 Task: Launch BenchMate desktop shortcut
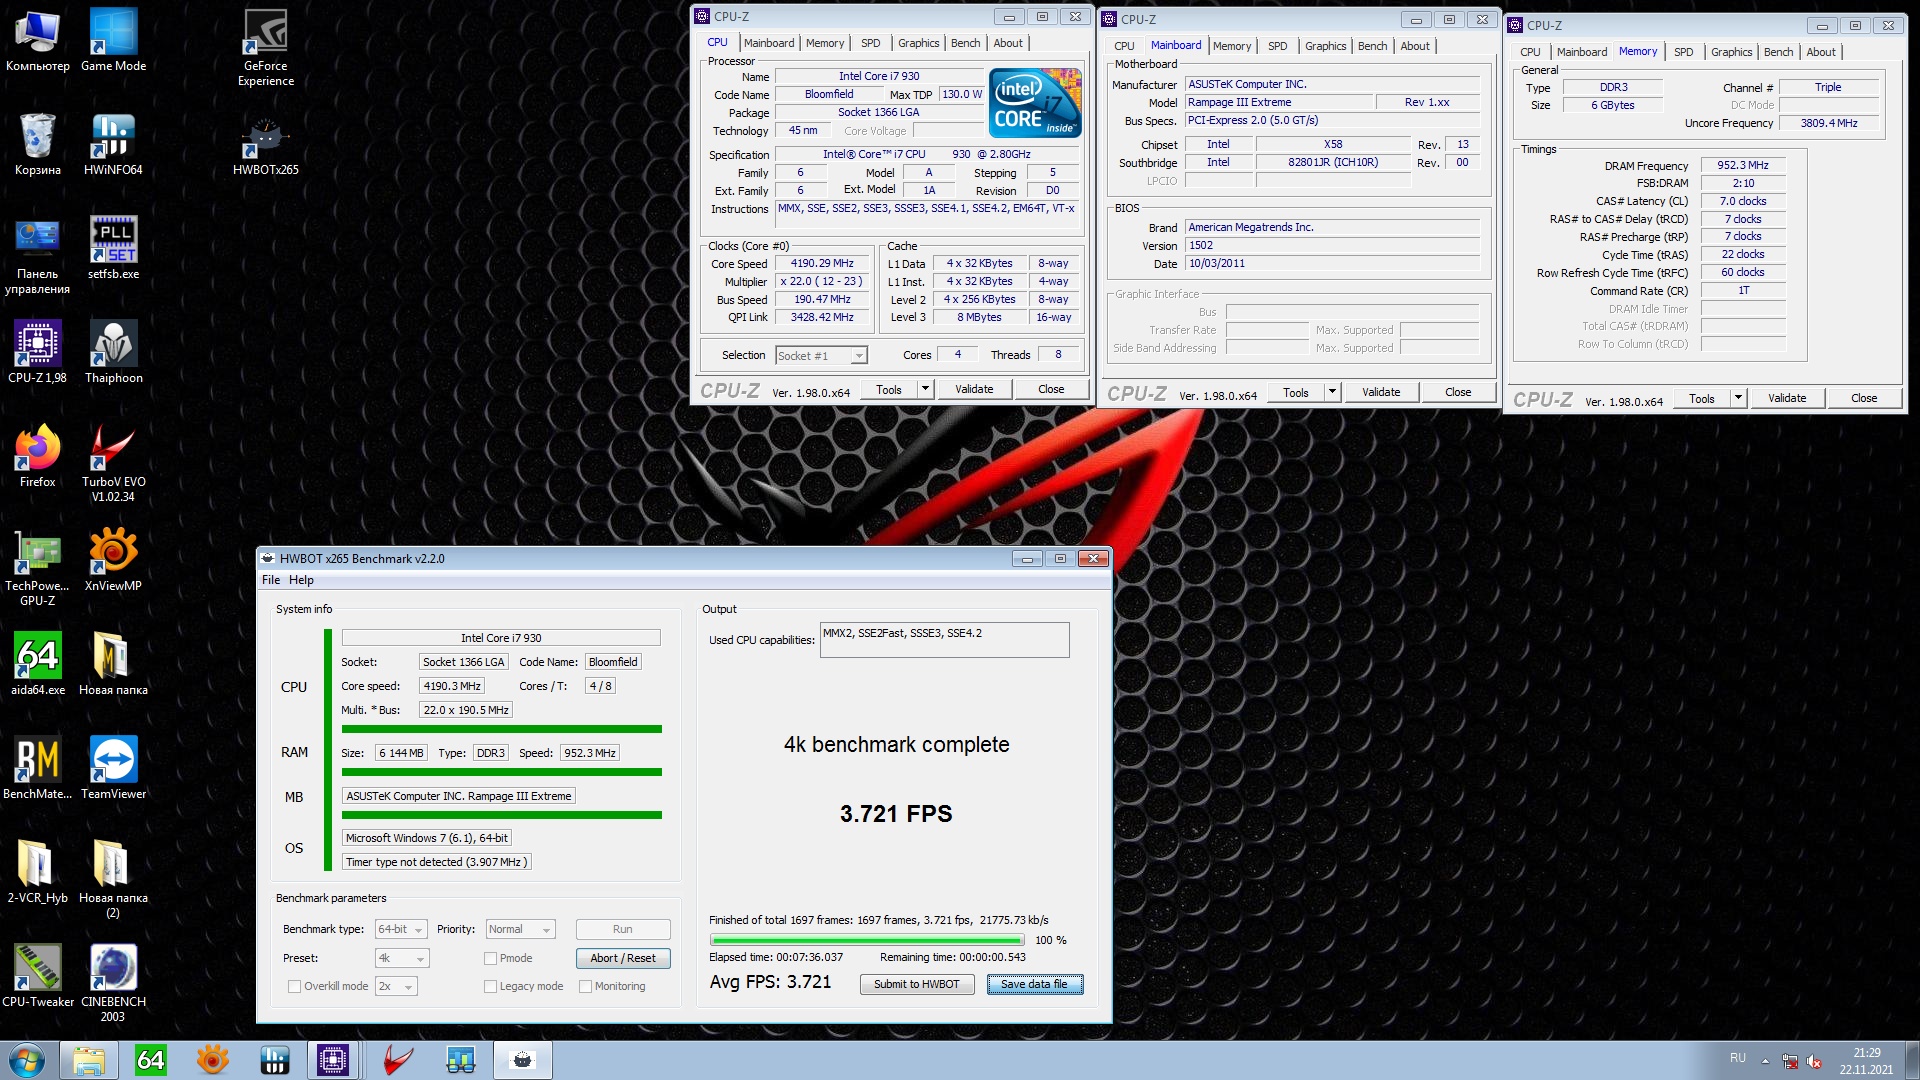click(x=38, y=768)
